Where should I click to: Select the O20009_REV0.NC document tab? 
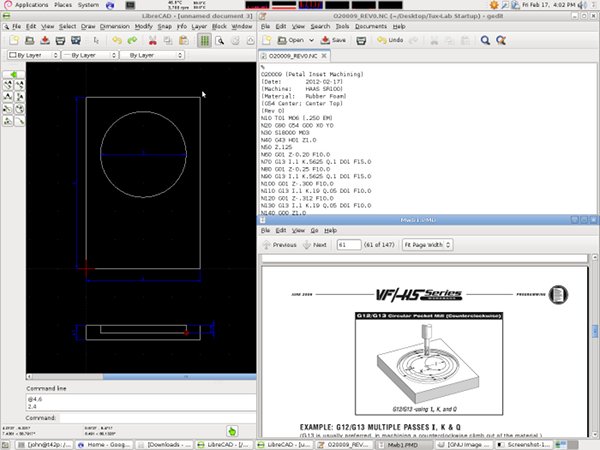click(x=294, y=56)
